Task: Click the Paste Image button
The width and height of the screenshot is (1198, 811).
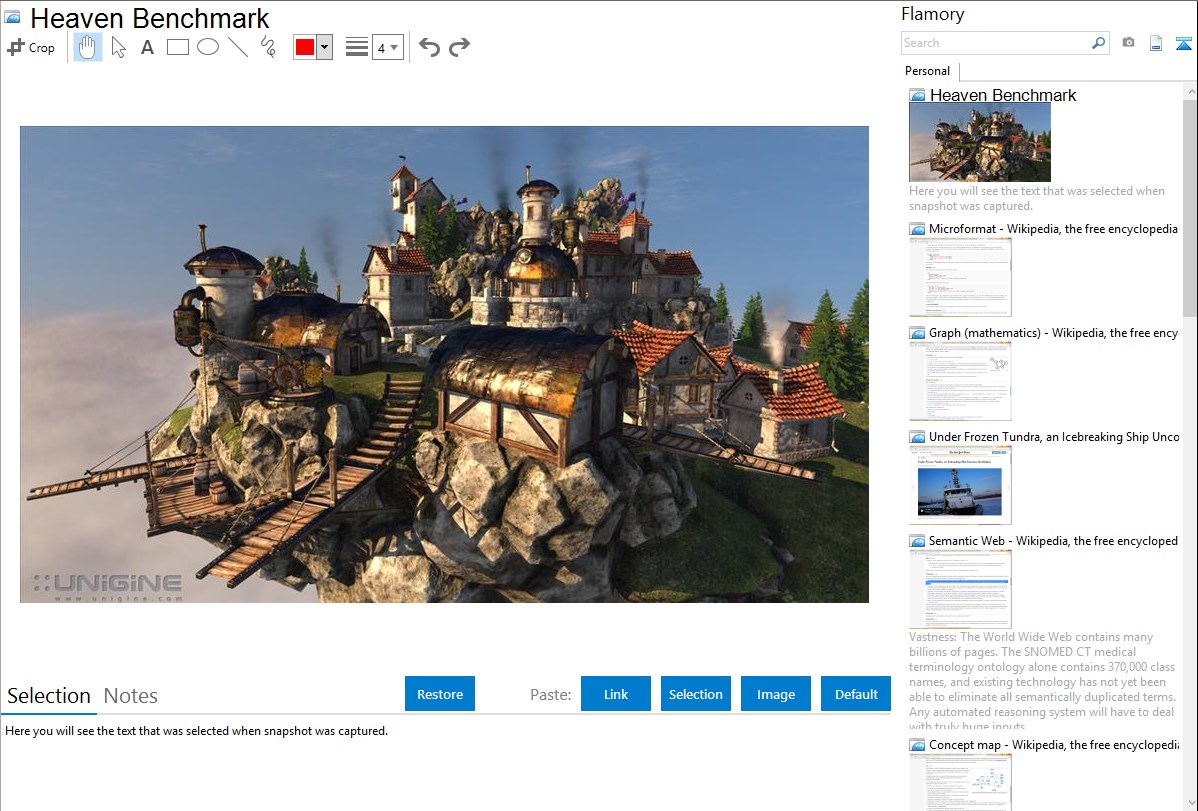Action: 775,694
